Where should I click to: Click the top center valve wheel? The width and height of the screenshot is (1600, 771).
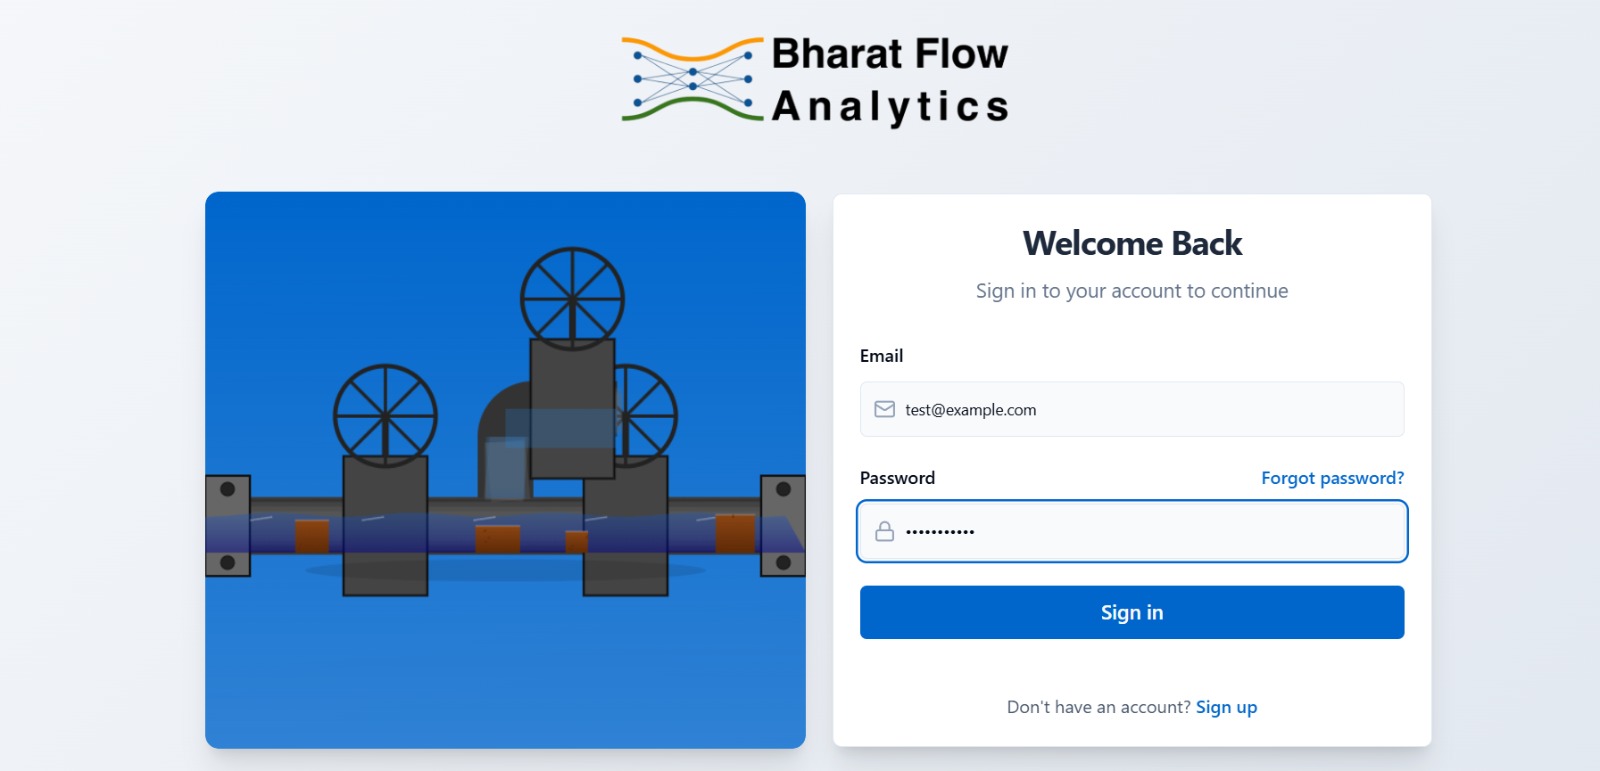tap(572, 298)
